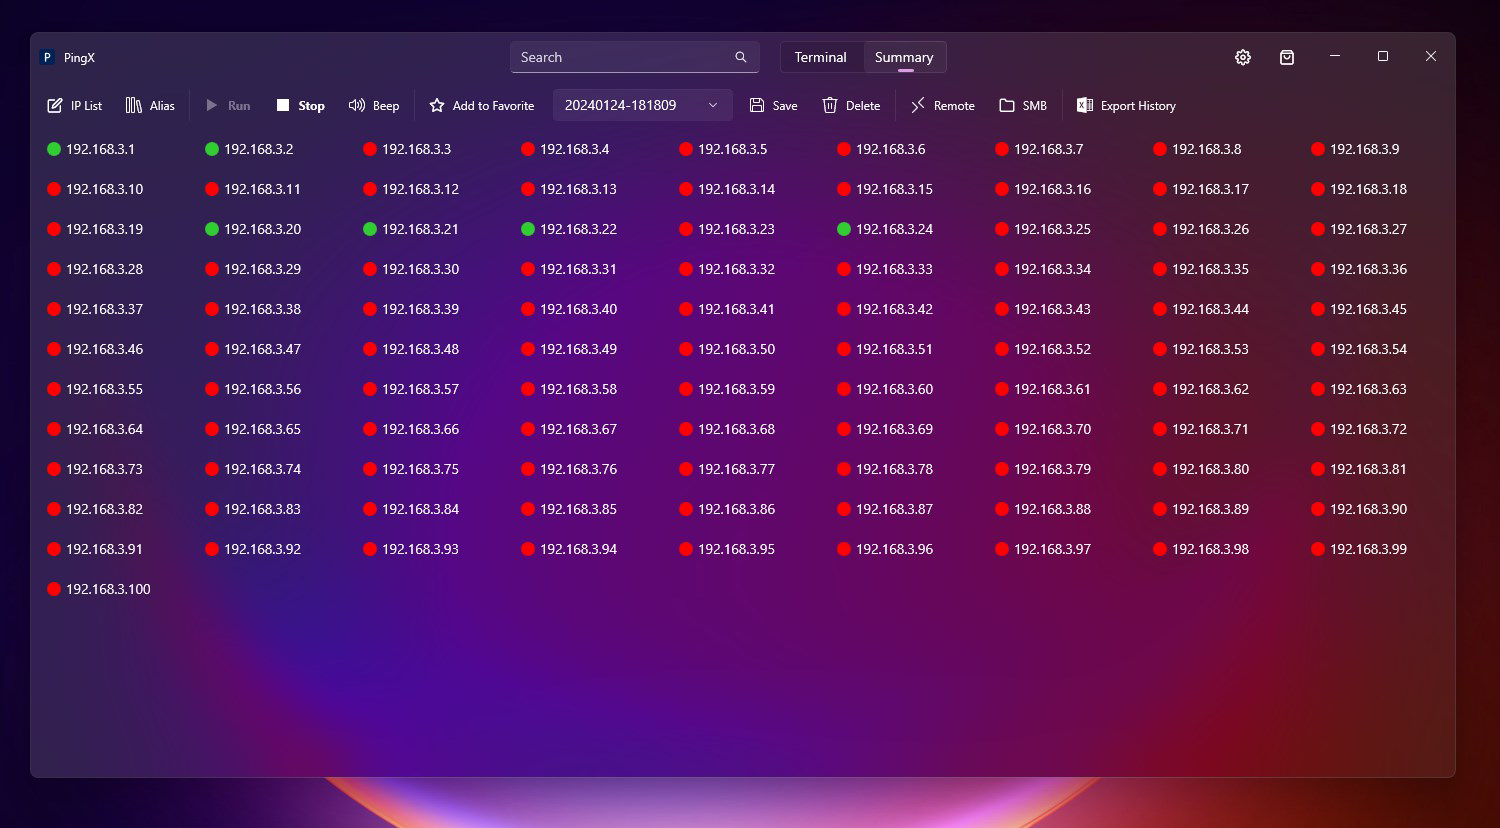
Task: Select host 192.168.3.100
Action: click(x=99, y=589)
